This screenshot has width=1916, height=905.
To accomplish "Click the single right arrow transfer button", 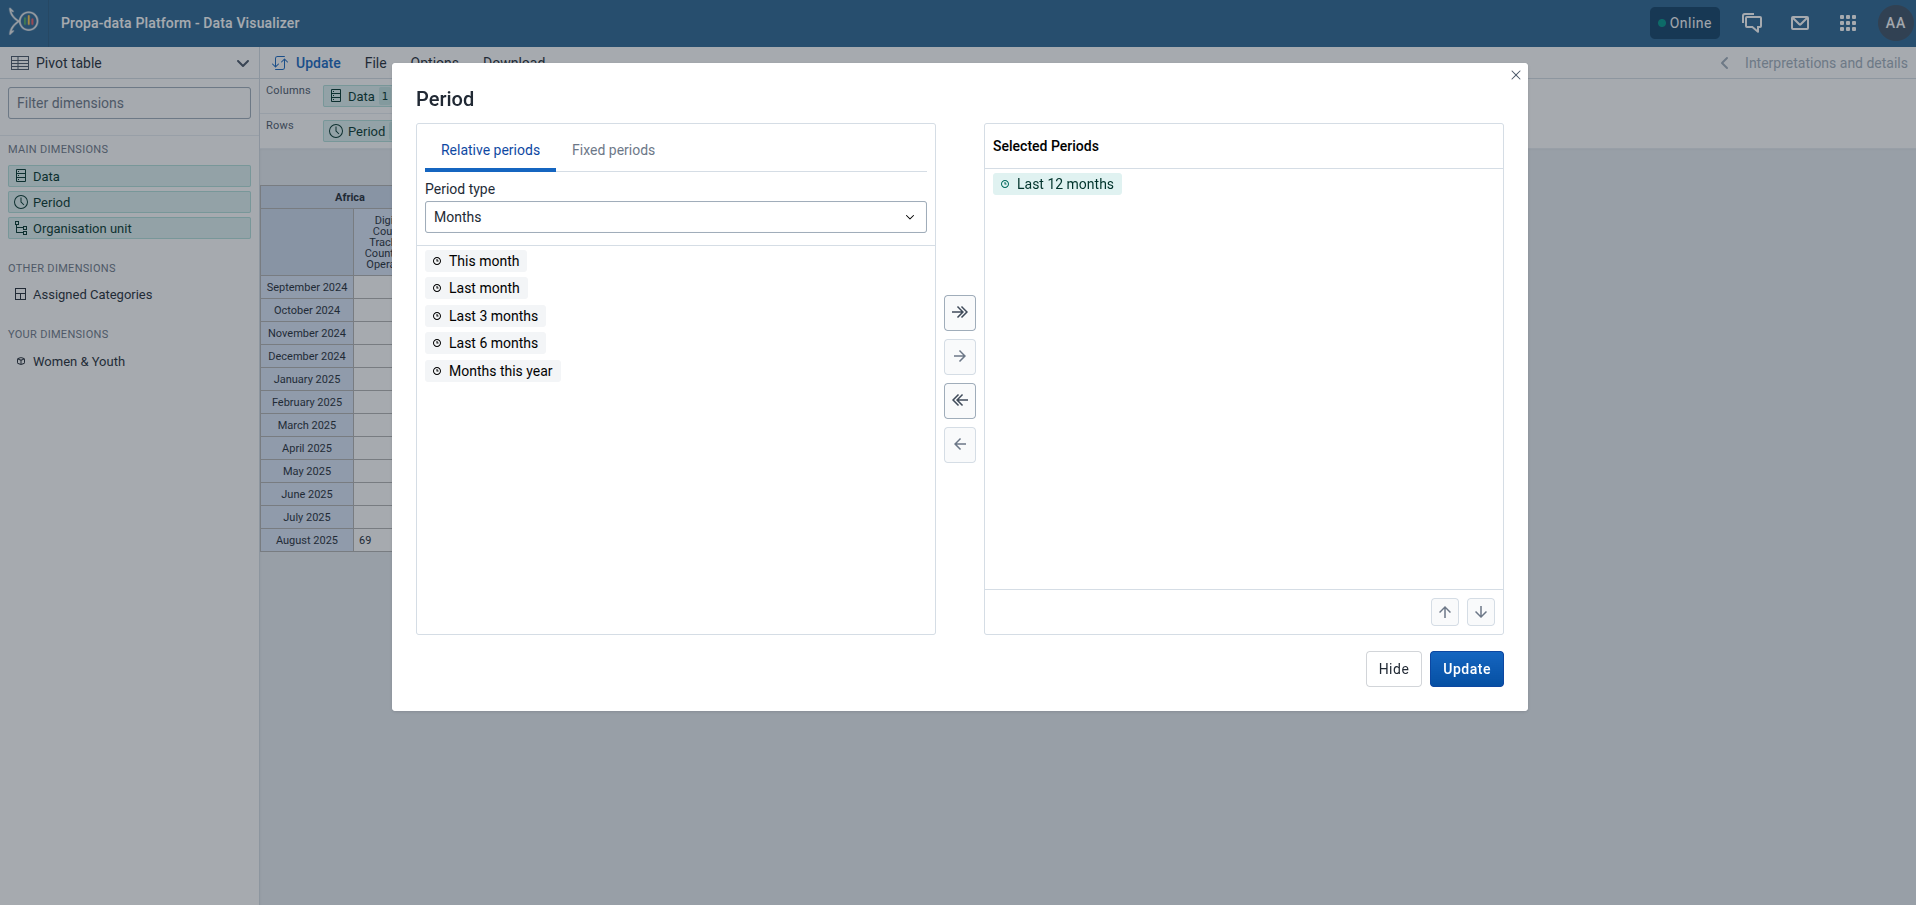I will pos(959,357).
